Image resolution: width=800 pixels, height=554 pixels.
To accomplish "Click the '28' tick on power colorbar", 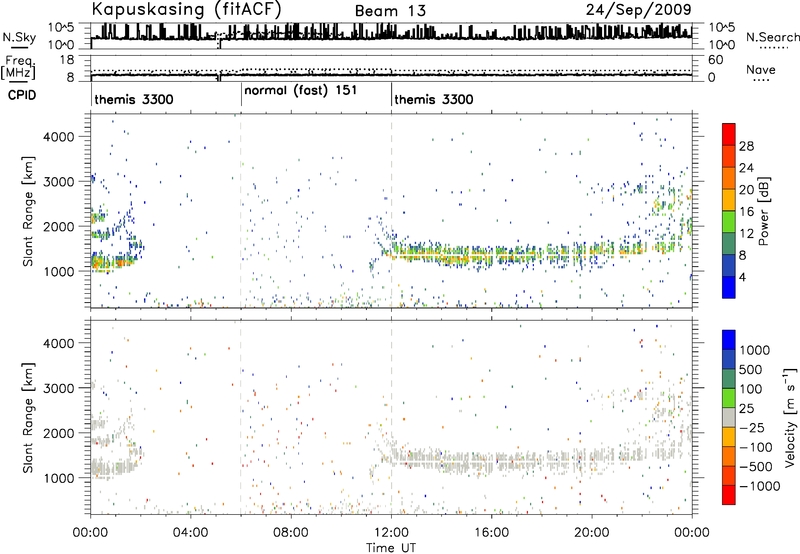I will point(746,146).
